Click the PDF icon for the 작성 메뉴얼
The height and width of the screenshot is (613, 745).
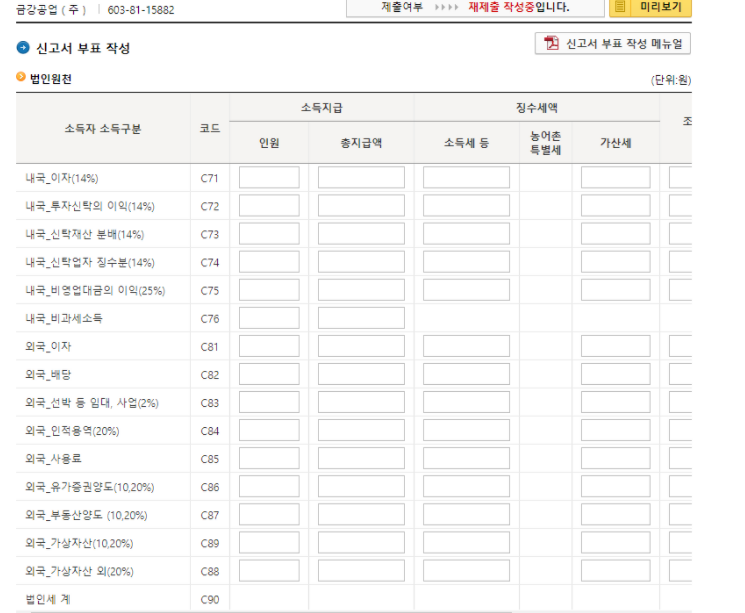551,43
